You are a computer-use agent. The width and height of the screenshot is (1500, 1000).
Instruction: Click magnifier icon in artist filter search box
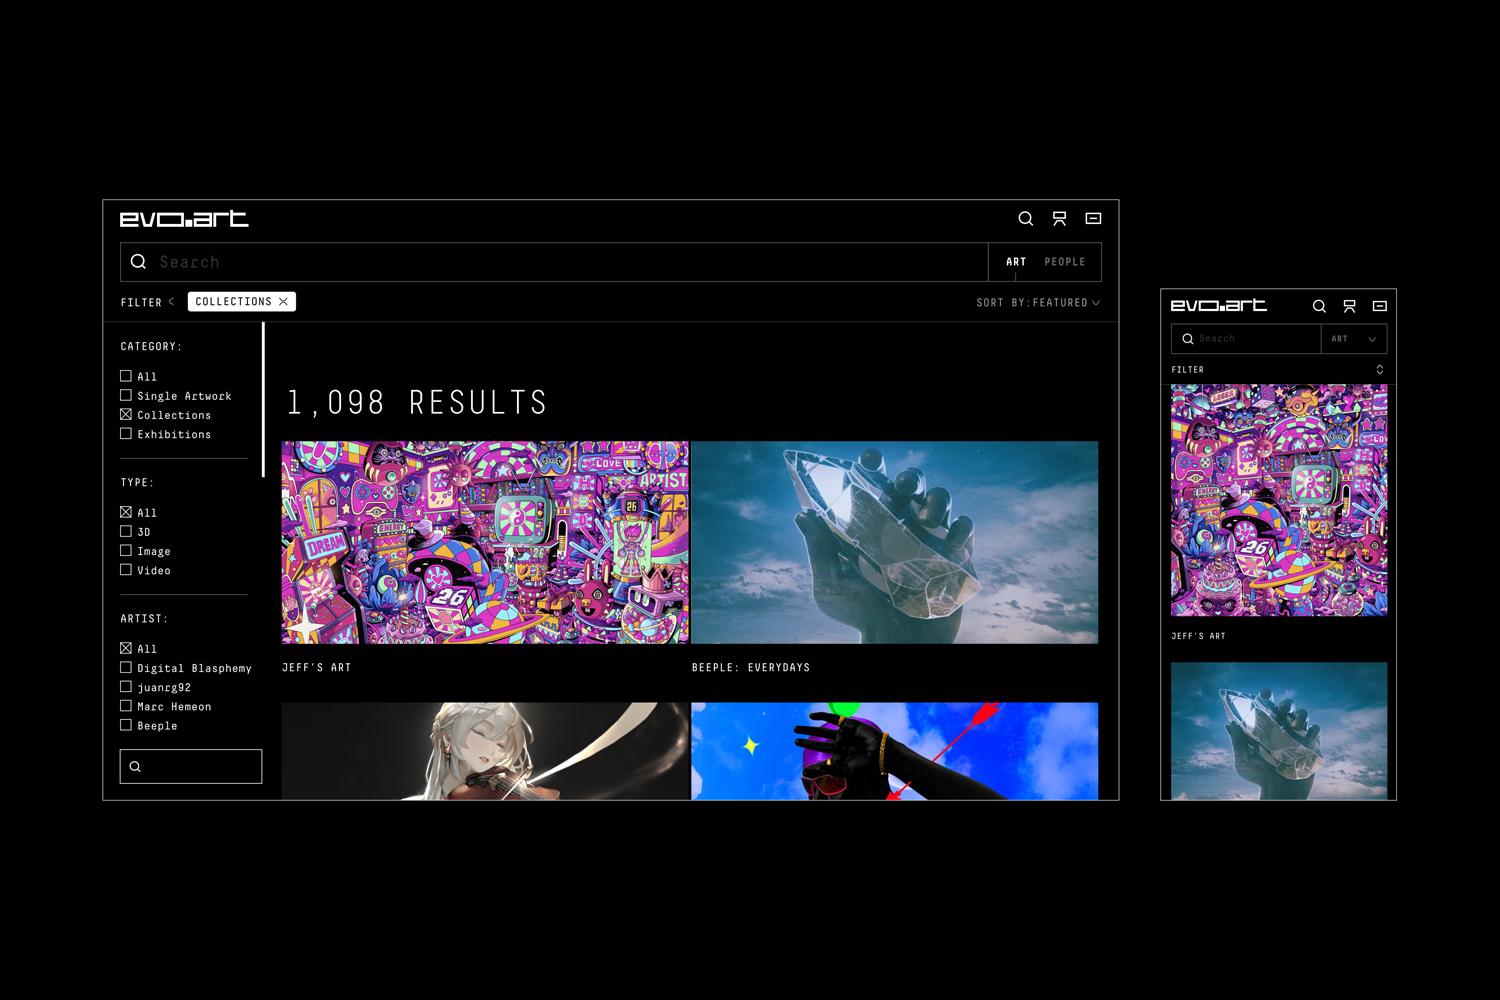point(135,767)
